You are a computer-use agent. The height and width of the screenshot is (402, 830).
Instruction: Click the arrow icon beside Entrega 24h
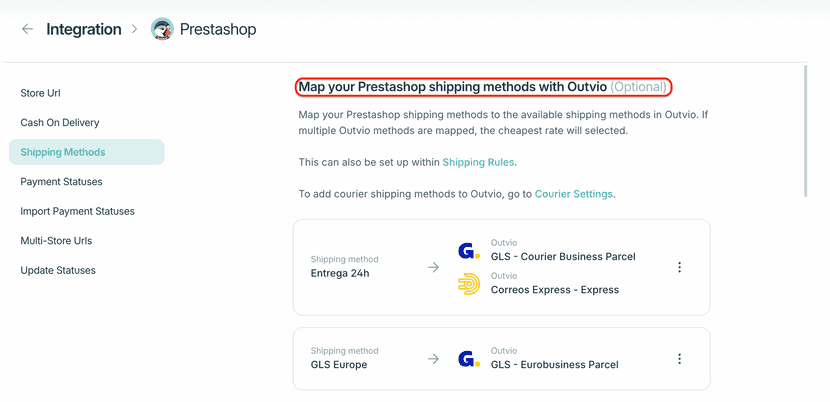[433, 267]
